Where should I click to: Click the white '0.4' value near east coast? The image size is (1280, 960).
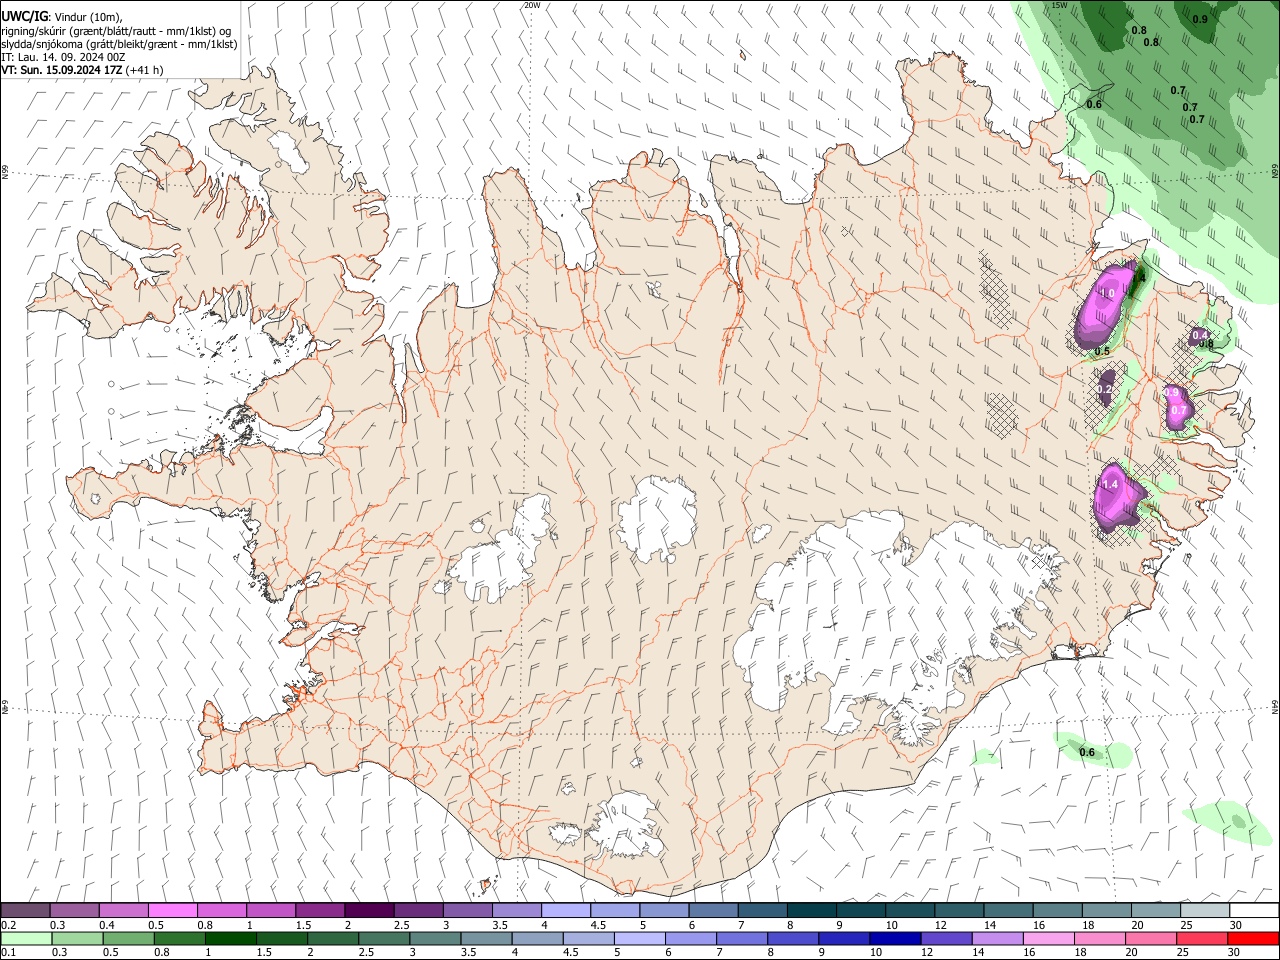pos(1200,335)
